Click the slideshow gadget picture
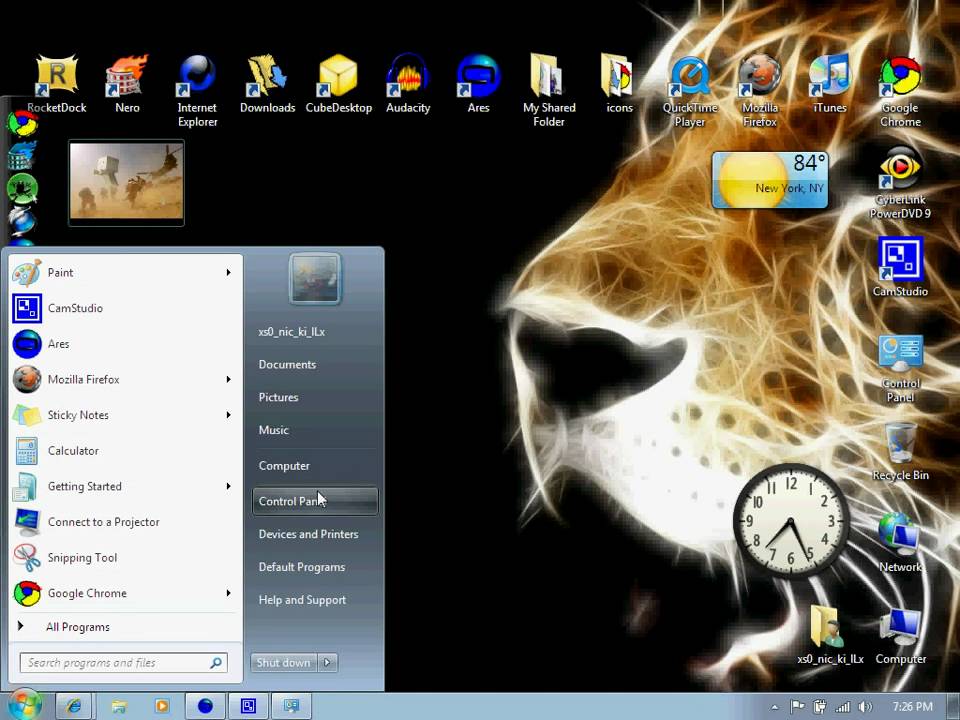The image size is (960, 720). 127,182
